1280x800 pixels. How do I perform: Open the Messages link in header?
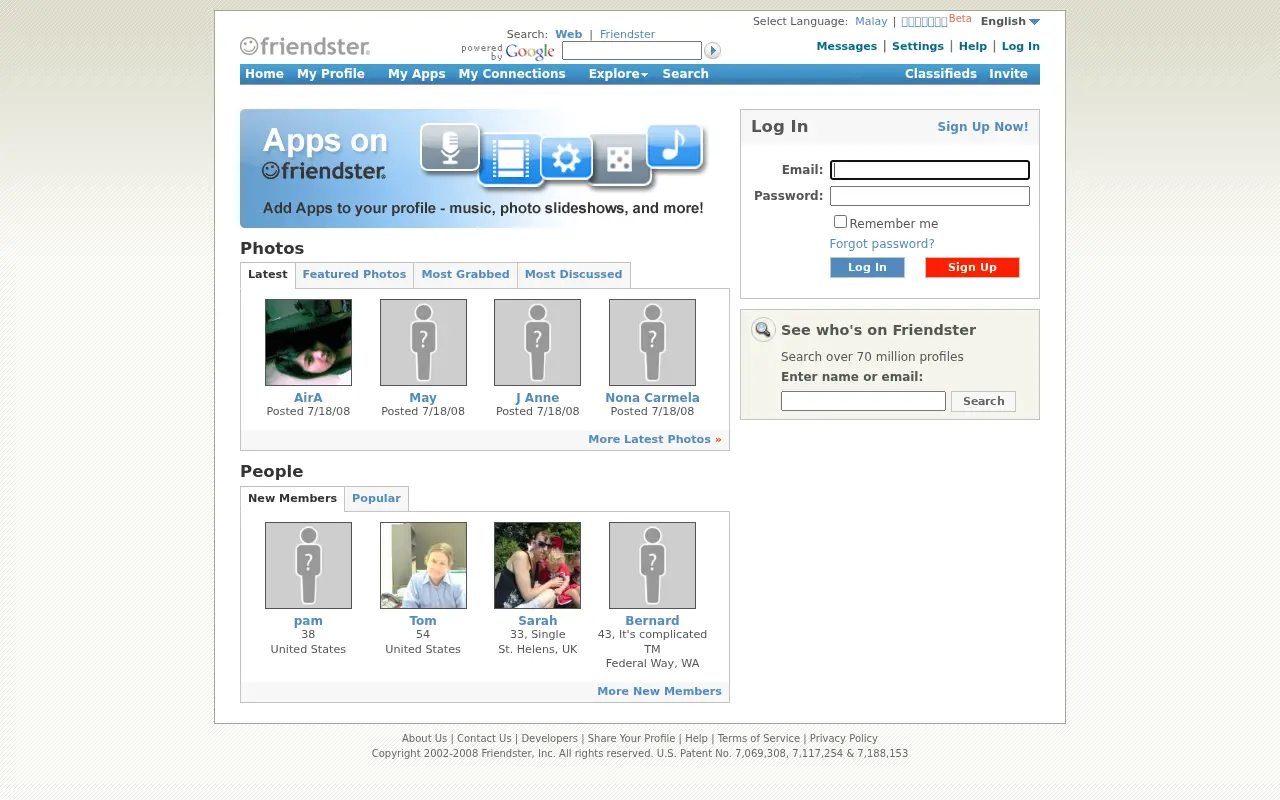pos(846,46)
